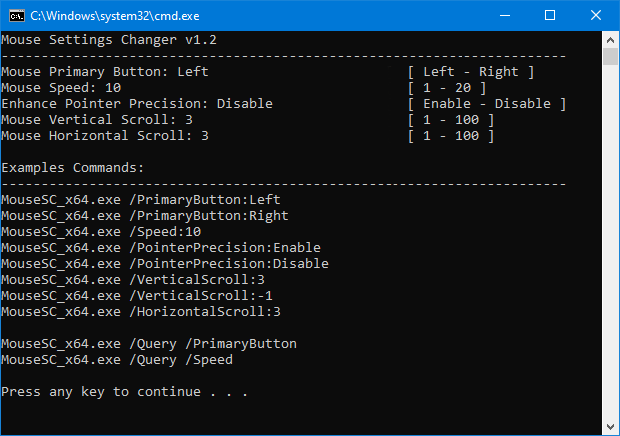620x436 pixels.
Task: Click the "[ Left - Right ]" options text
Action: (471, 72)
